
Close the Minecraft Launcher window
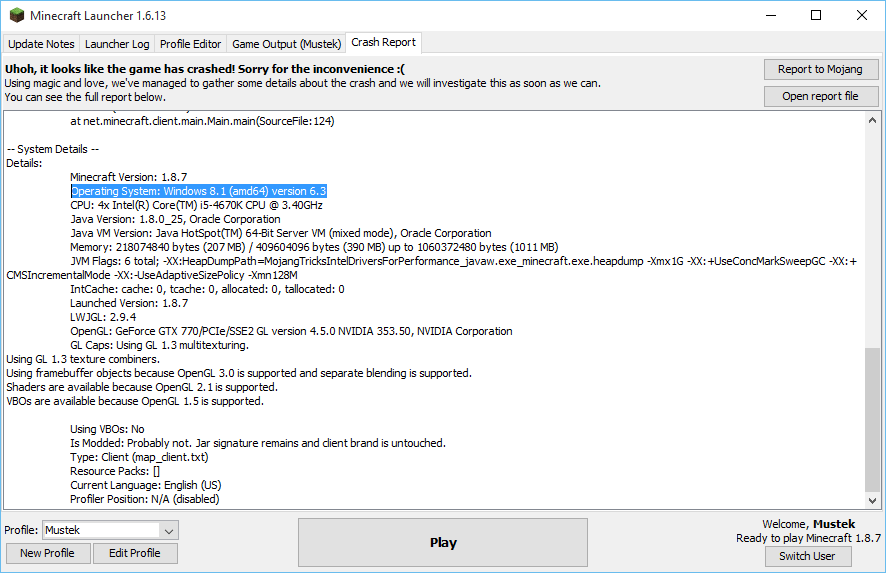coord(862,15)
